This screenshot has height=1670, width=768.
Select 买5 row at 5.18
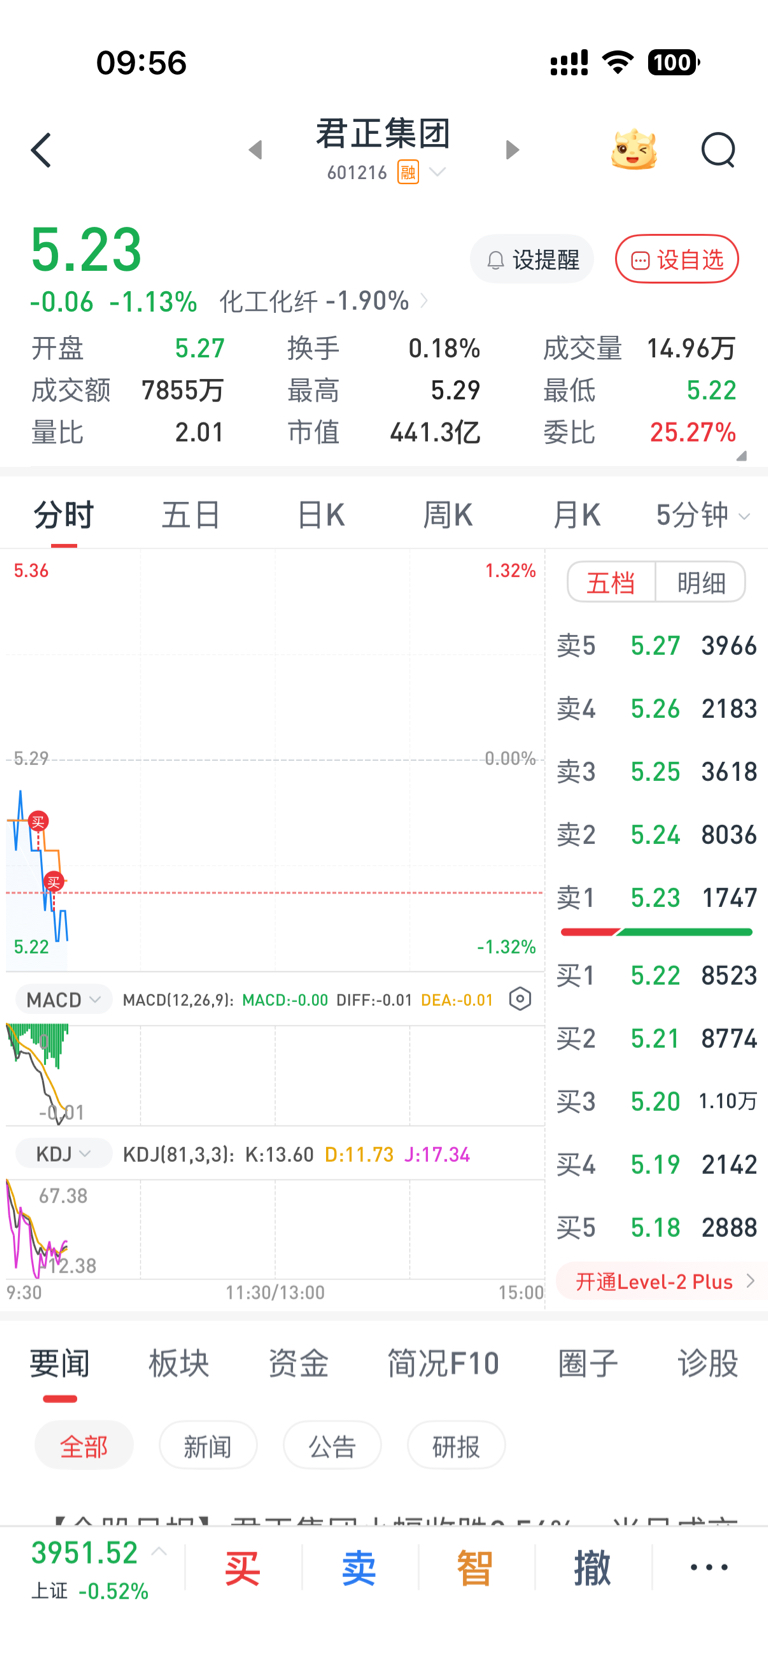657,1228
